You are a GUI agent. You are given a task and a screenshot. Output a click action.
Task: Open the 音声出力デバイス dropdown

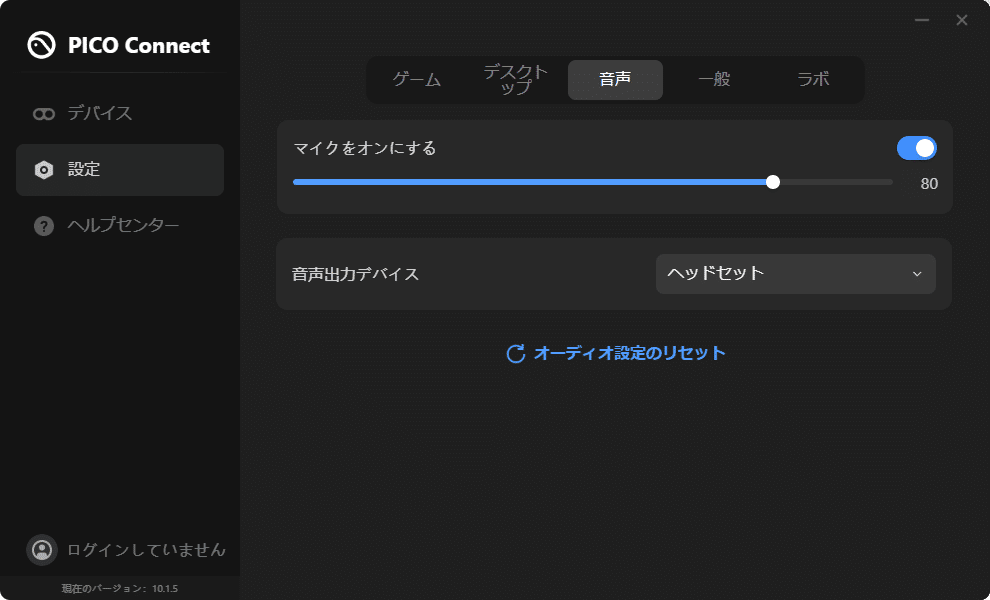796,274
